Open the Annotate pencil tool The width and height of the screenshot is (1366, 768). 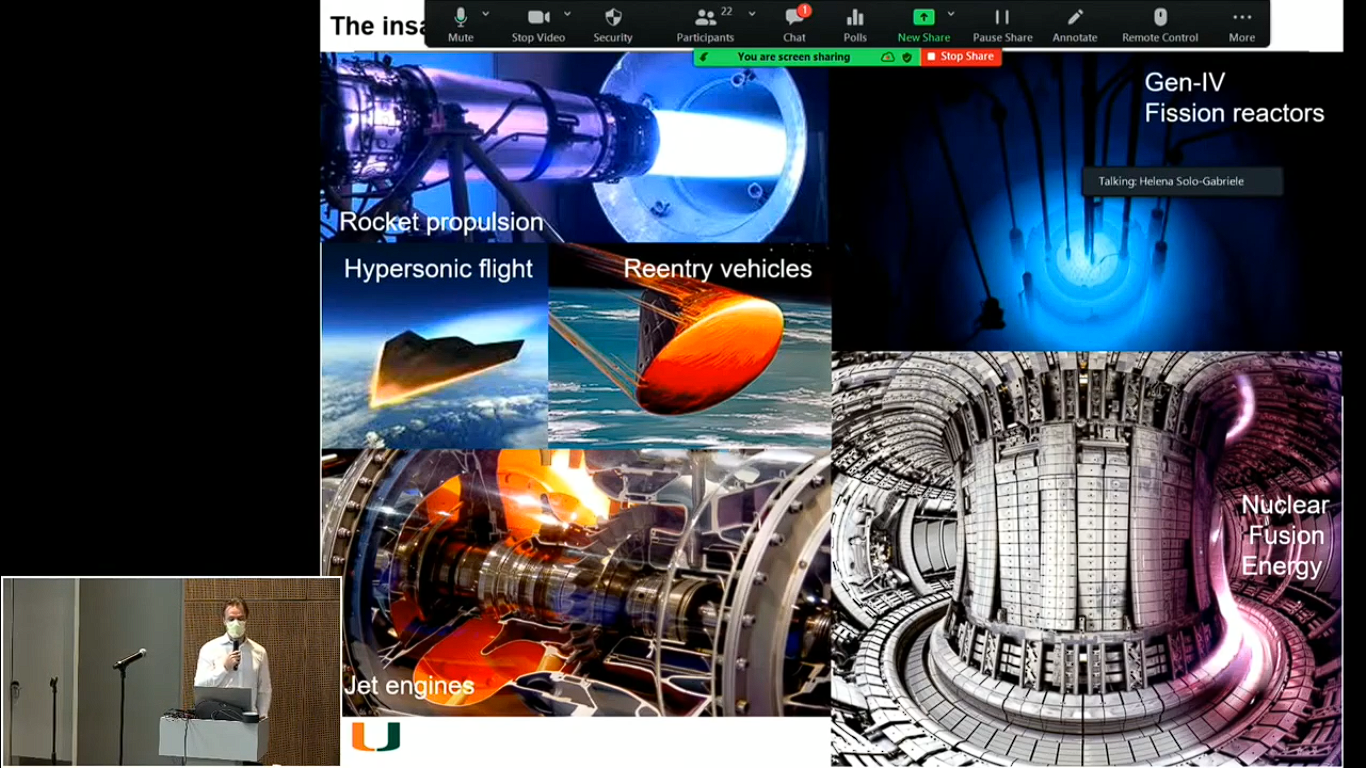click(x=1075, y=24)
